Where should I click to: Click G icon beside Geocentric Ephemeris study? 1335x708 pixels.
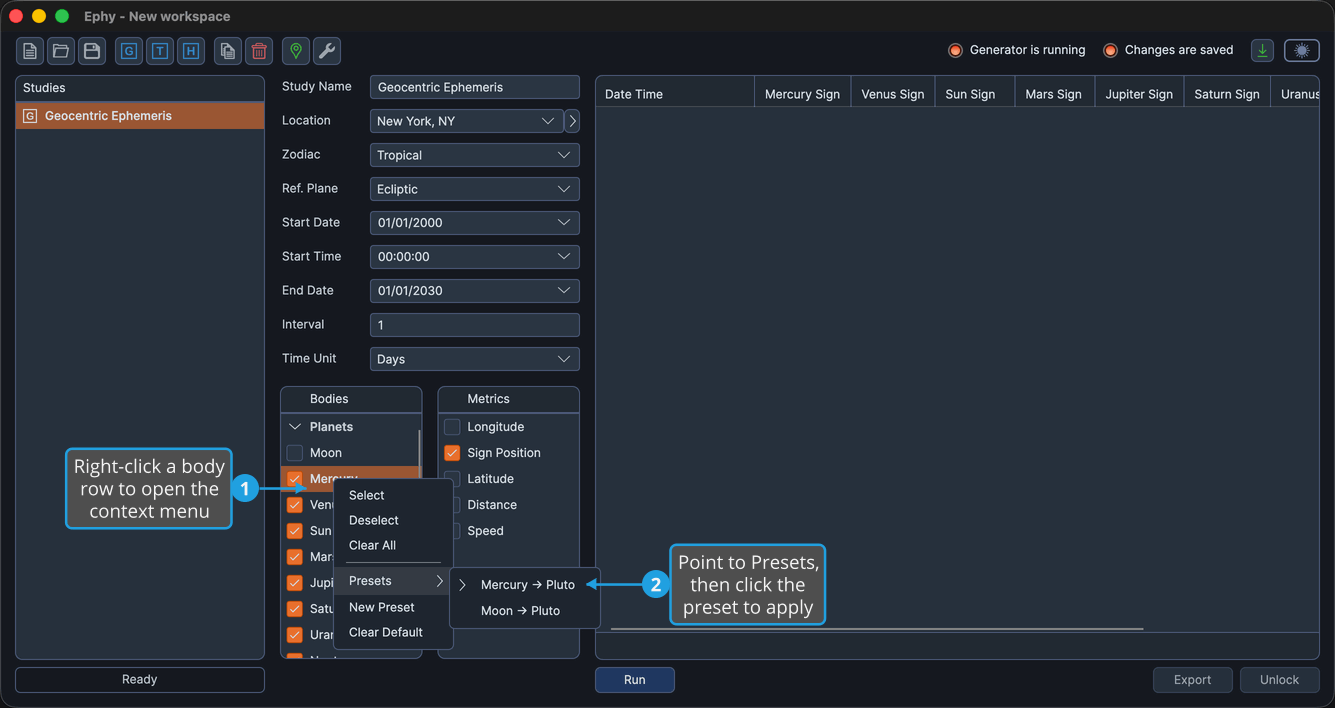click(30, 116)
